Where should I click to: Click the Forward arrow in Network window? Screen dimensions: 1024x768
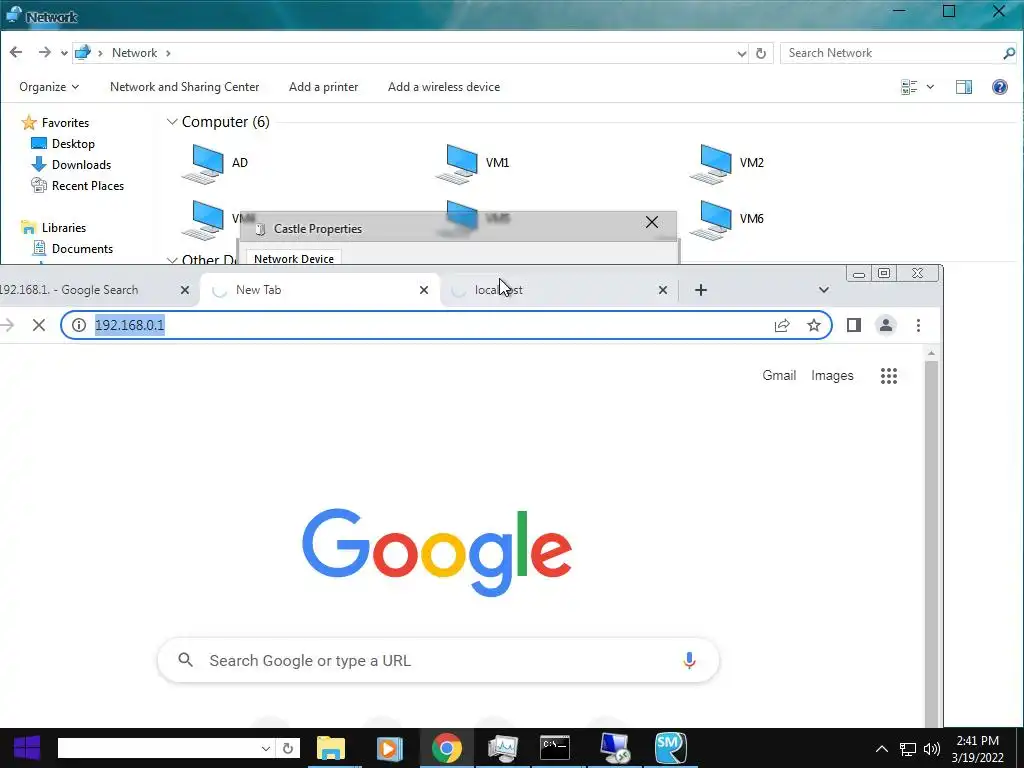pyautogui.click(x=44, y=52)
